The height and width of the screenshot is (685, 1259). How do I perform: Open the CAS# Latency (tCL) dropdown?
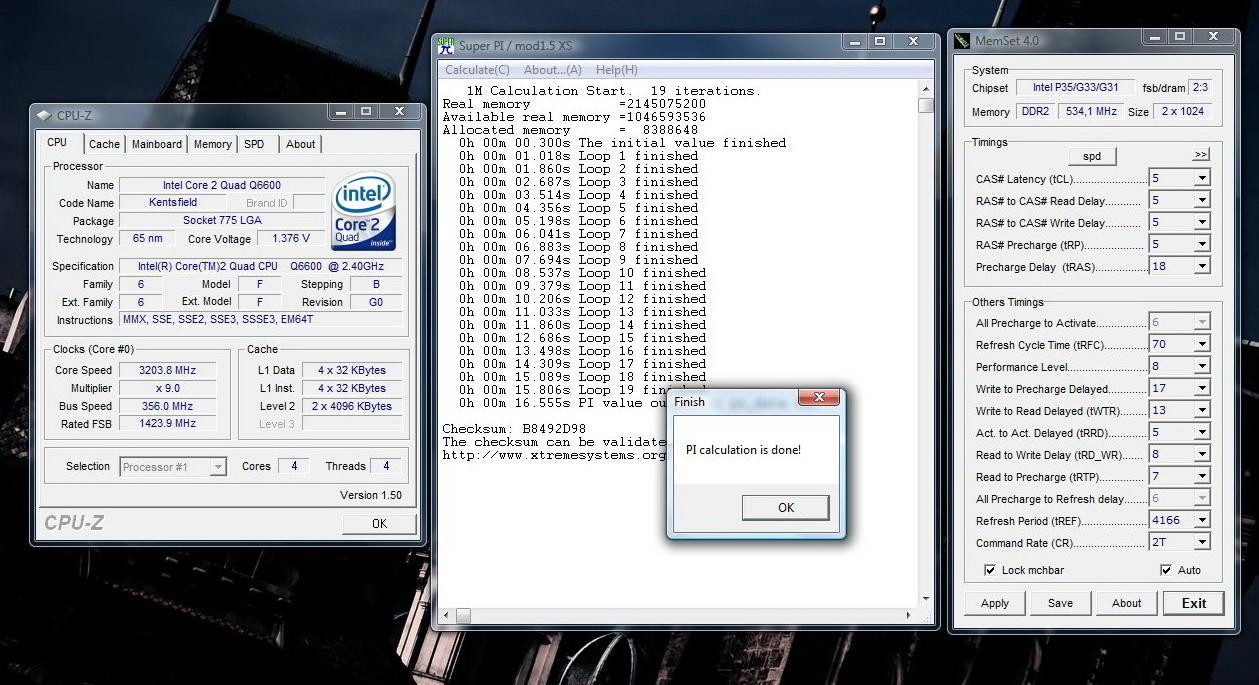point(1202,178)
